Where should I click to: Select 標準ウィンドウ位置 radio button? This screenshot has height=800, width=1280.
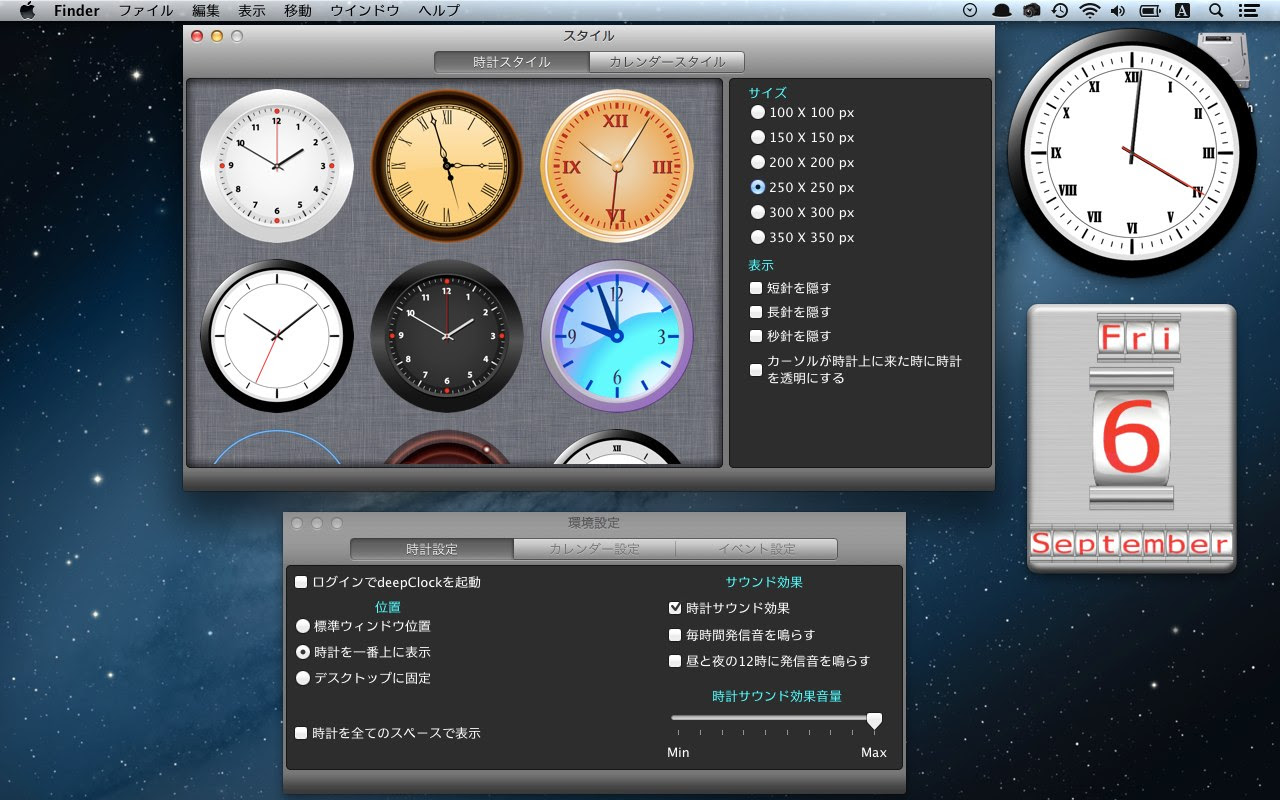303,626
